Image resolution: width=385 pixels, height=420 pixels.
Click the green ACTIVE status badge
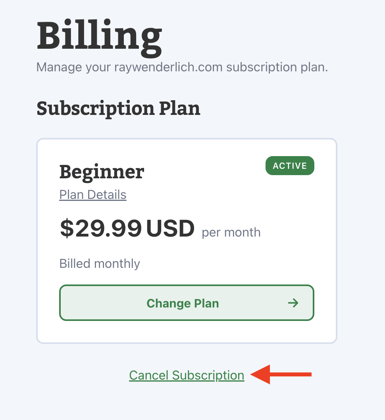click(290, 166)
